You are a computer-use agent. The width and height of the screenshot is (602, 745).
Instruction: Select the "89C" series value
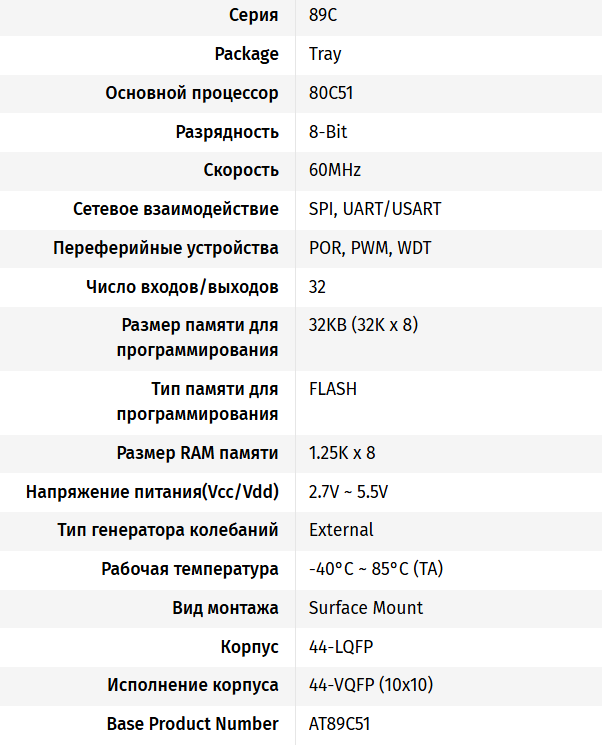click(325, 15)
